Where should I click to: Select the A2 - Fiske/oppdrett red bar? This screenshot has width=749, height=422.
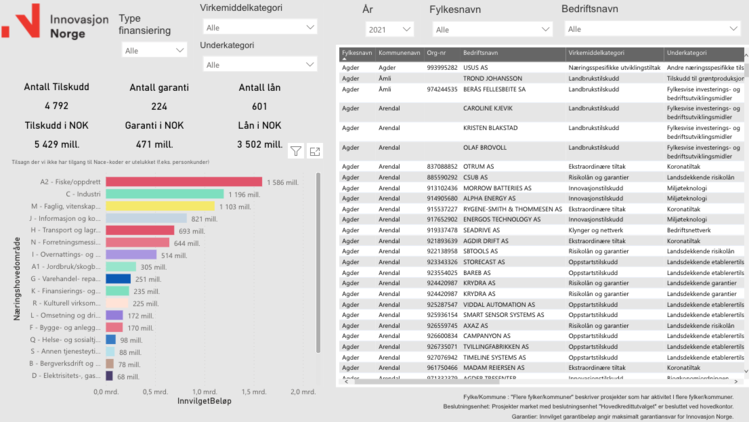click(x=184, y=182)
